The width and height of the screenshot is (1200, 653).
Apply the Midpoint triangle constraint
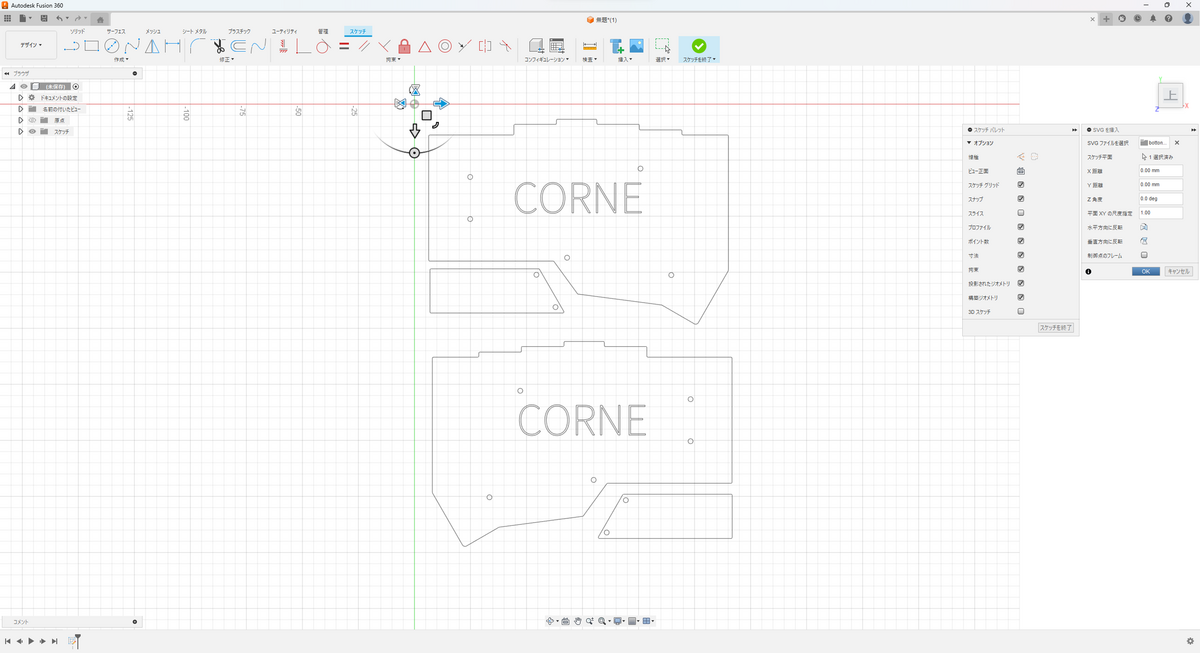[424, 46]
